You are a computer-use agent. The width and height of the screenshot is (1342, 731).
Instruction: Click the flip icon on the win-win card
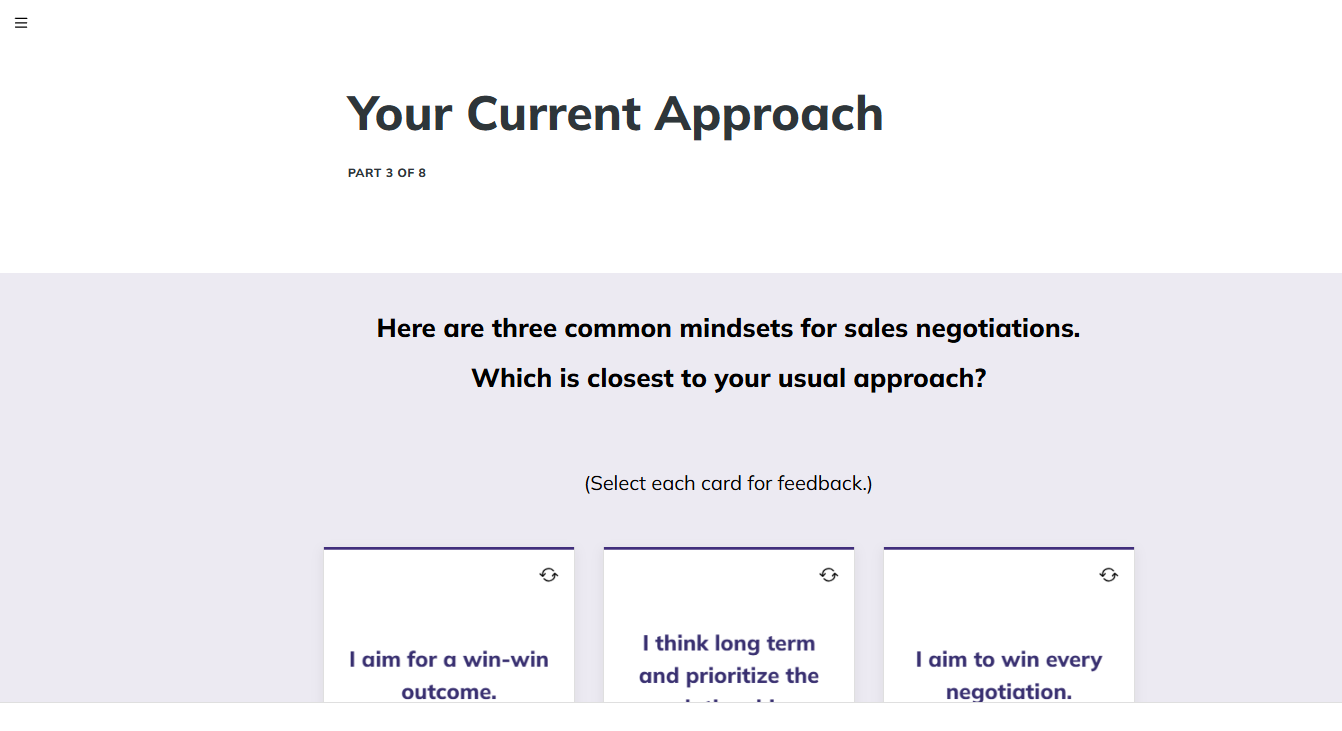click(x=548, y=575)
